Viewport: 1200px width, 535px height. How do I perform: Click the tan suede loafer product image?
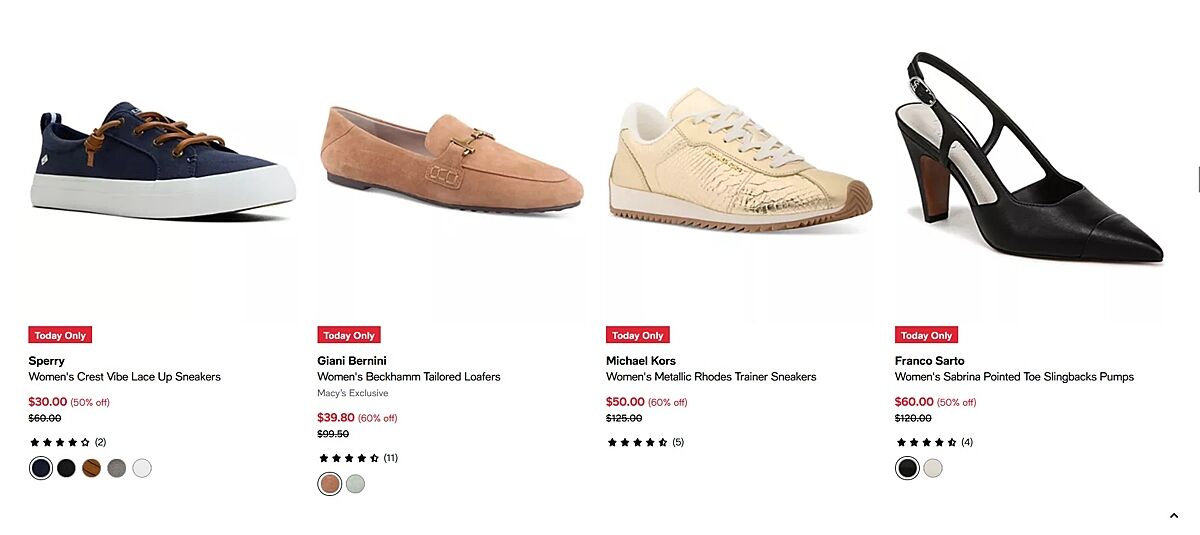point(451,160)
